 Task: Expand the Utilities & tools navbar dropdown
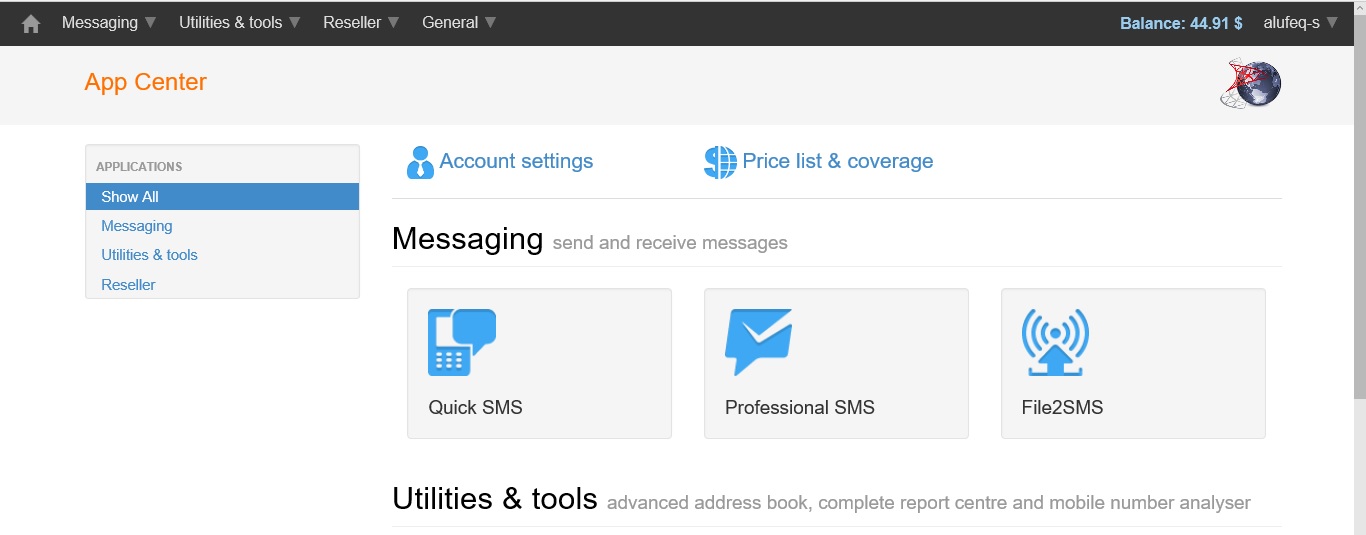click(240, 23)
